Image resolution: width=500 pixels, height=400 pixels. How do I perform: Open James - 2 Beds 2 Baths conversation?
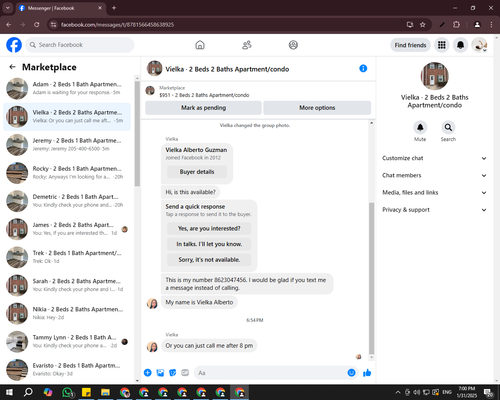tap(67, 229)
